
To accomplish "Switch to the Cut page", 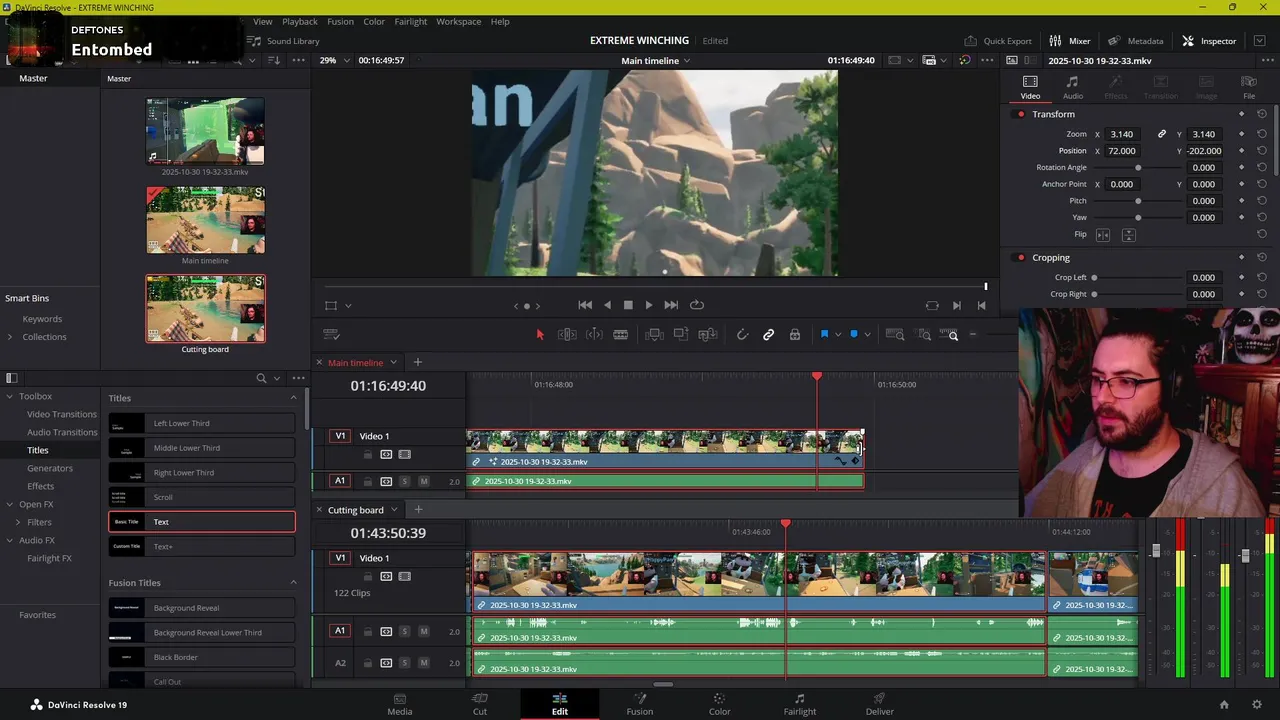I will click(480, 704).
